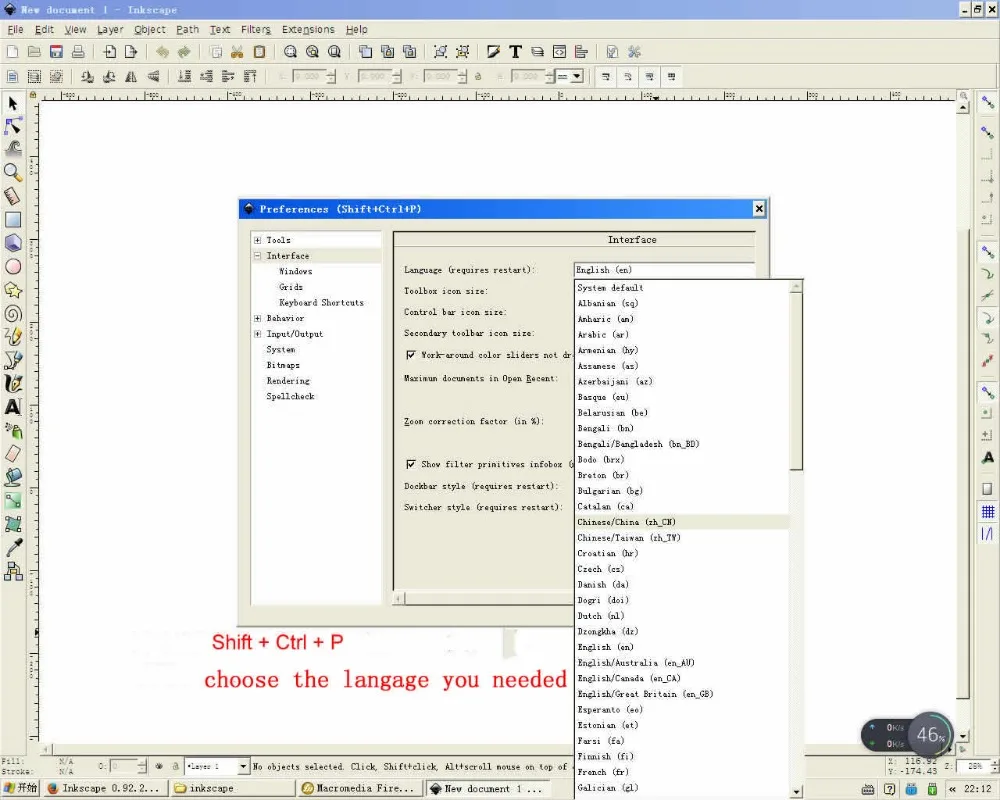The width and height of the screenshot is (1000, 800).
Task: Open the units dropdown in controls bar
Action: [x=570, y=77]
